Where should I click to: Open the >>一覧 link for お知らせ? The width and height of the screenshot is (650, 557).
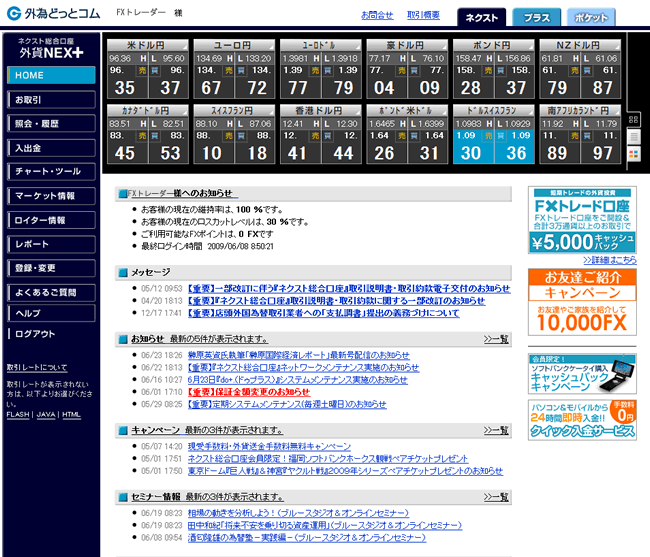tap(496, 339)
